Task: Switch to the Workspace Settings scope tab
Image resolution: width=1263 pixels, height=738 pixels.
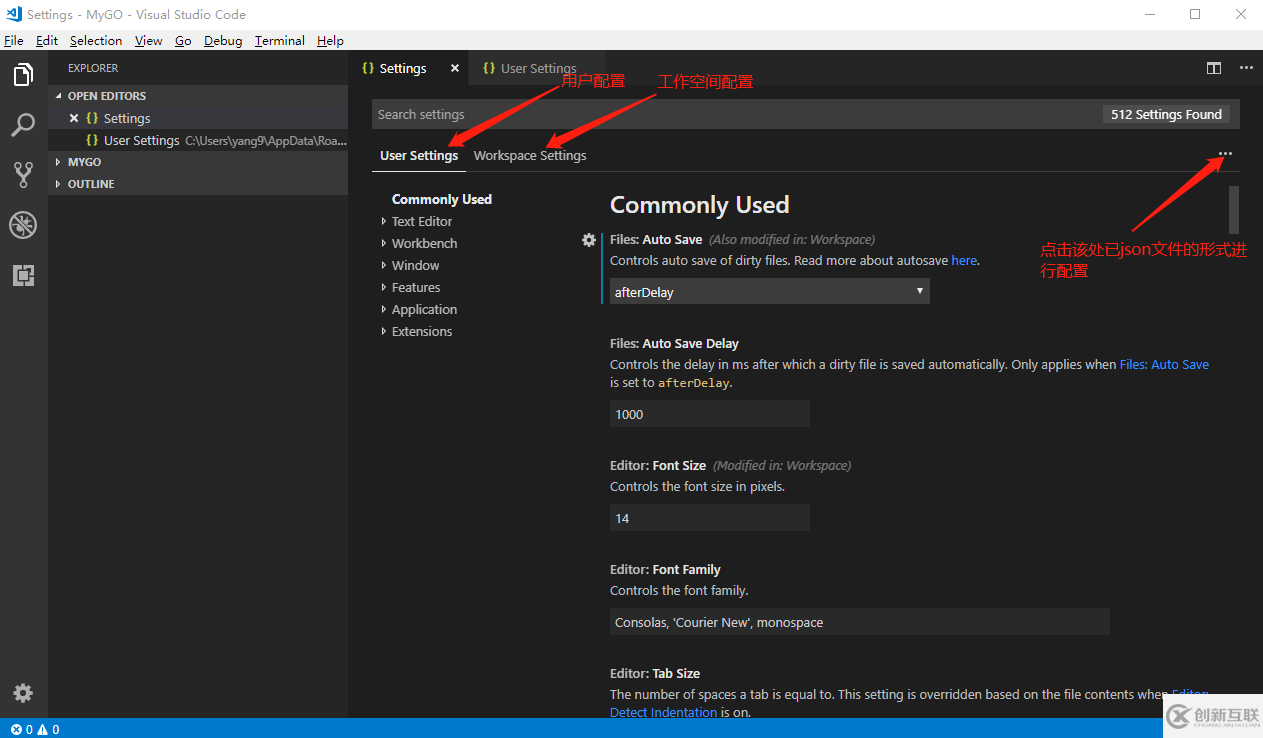Action: coord(530,155)
